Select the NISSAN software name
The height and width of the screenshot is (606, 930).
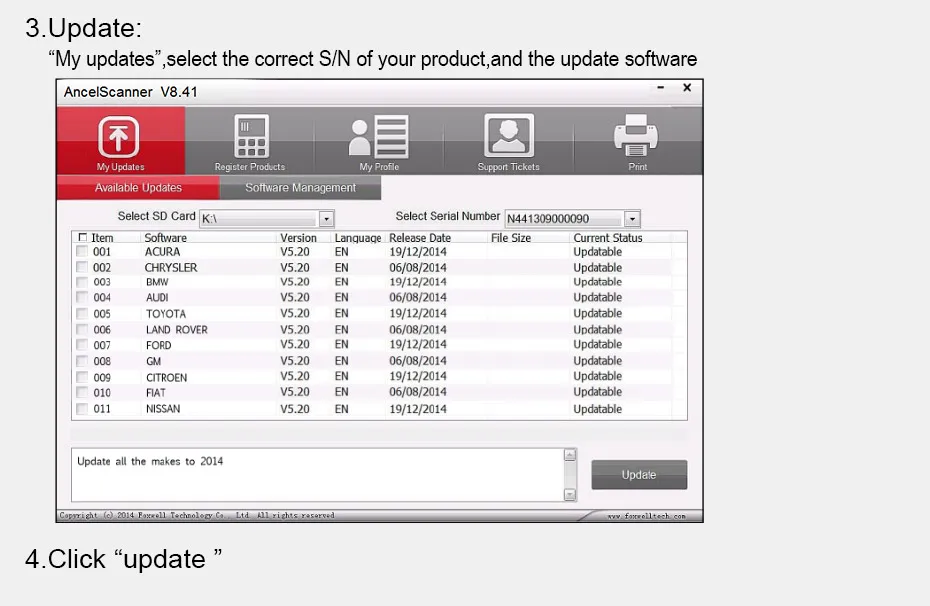(x=163, y=409)
